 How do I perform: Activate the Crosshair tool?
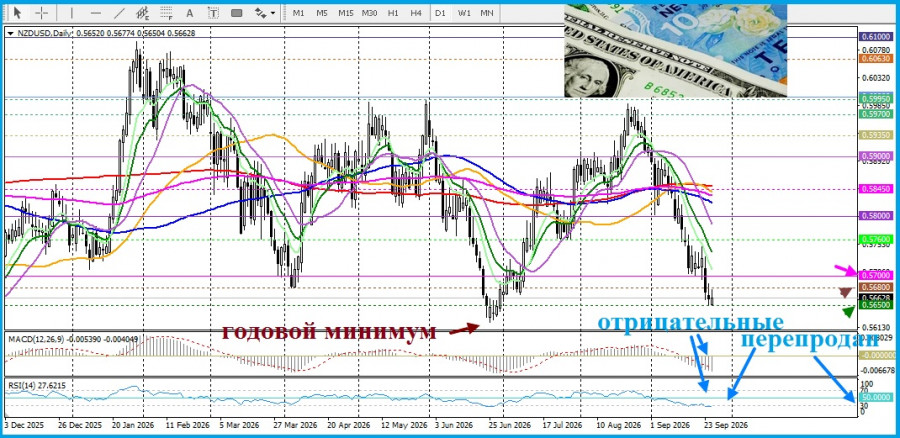tap(42, 13)
